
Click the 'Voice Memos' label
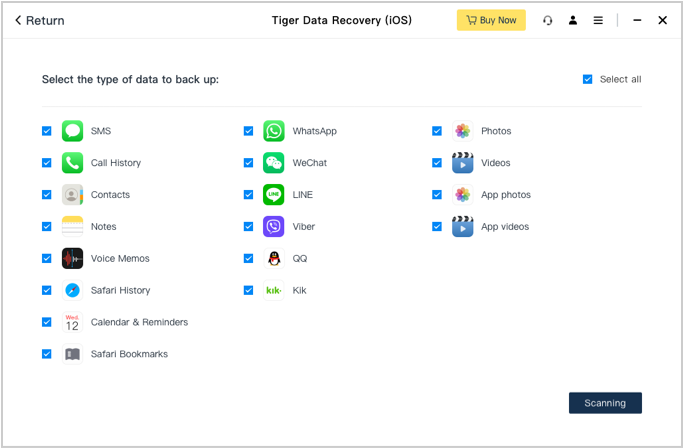(x=120, y=258)
